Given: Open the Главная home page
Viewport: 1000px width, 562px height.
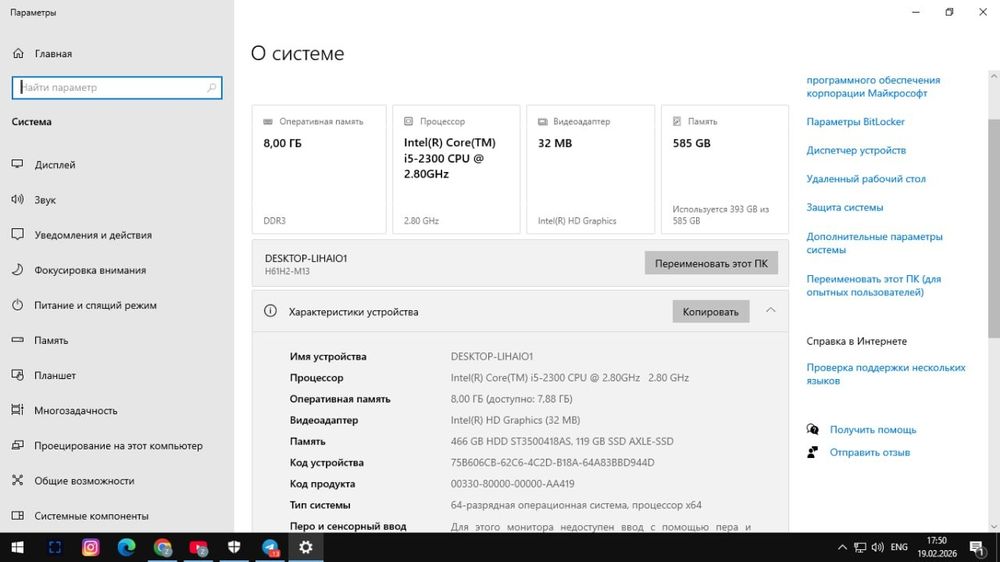Looking at the screenshot, I should (x=54, y=54).
